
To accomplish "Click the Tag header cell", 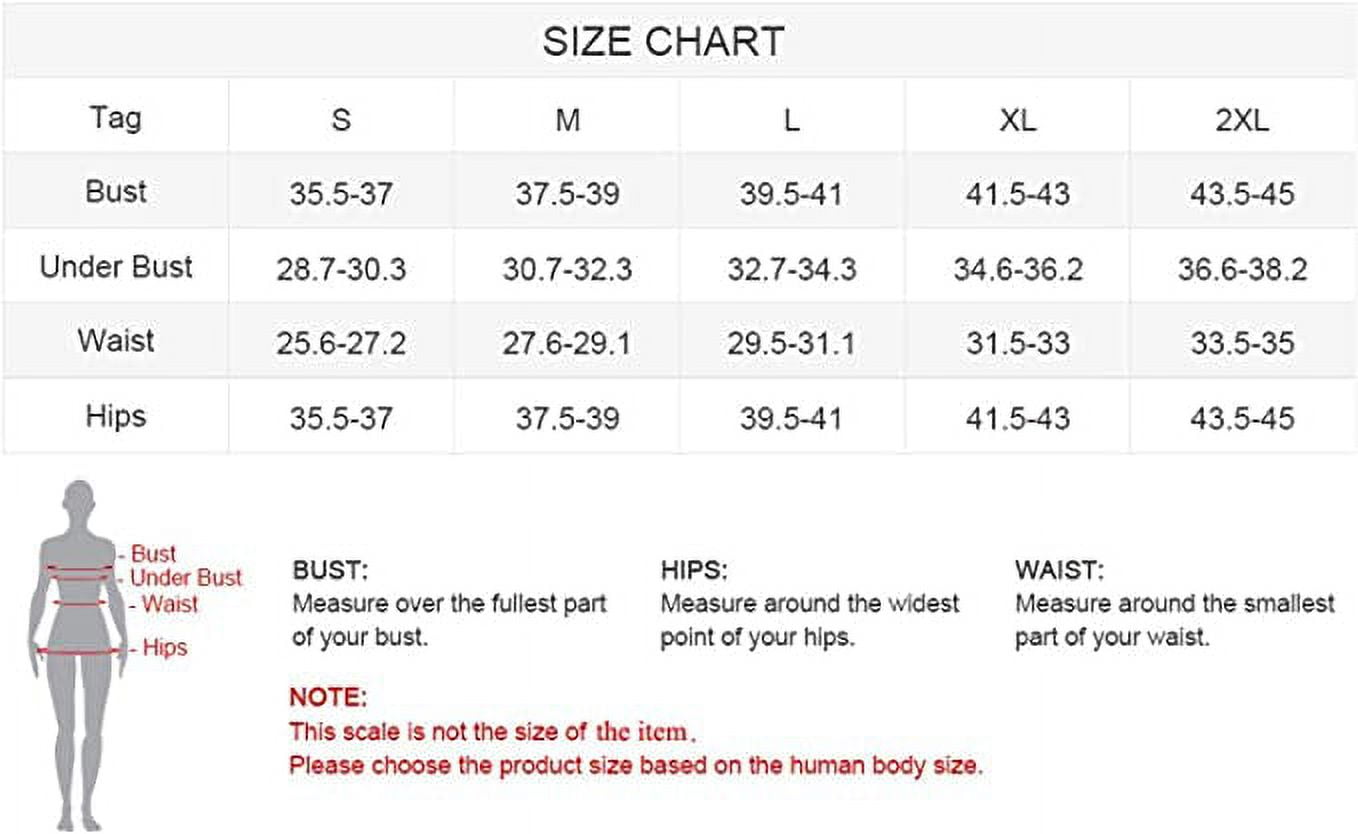I will 116,118.
